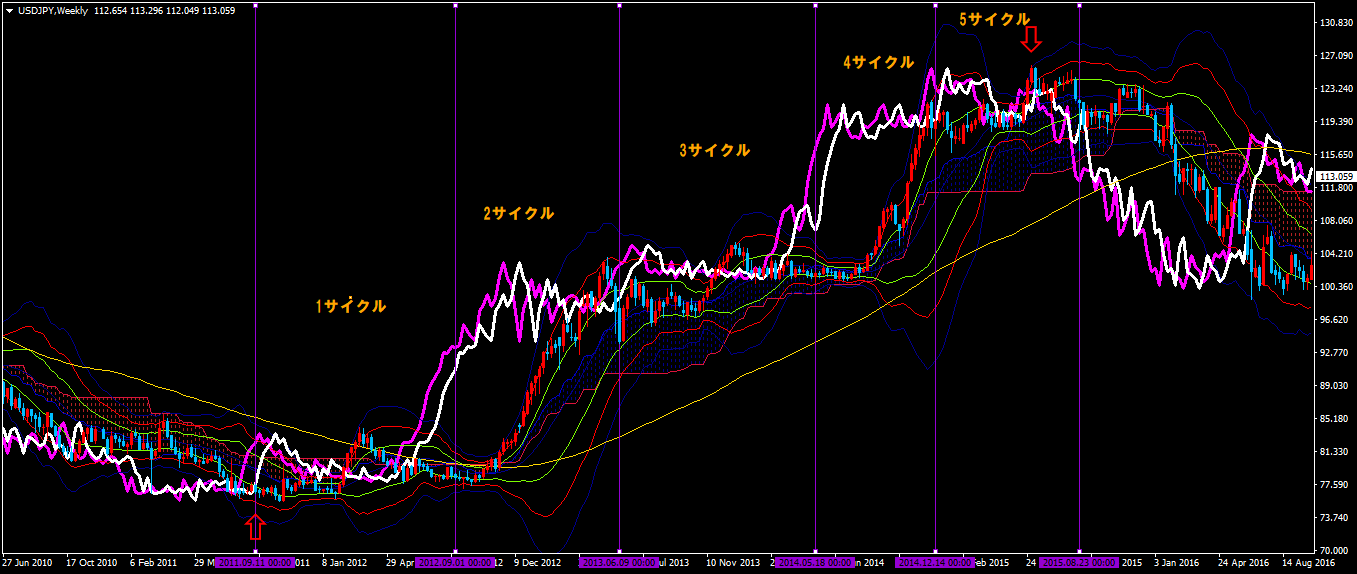Viewport: 1357px width, 574px height.
Task: Click the 85.180 price level
Action: click(x=1334, y=419)
